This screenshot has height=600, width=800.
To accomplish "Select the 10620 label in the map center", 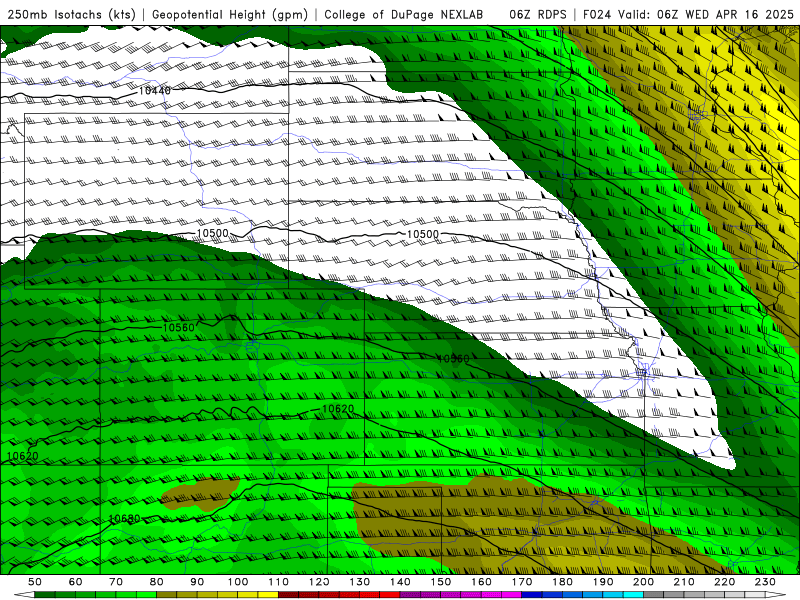I will [338, 409].
